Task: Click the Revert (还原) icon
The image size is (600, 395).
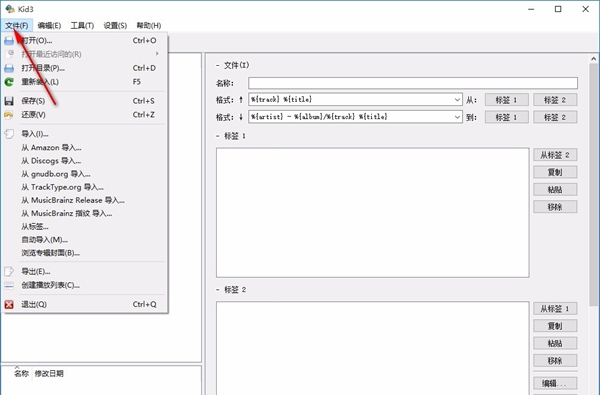Action: click(x=9, y=115)
